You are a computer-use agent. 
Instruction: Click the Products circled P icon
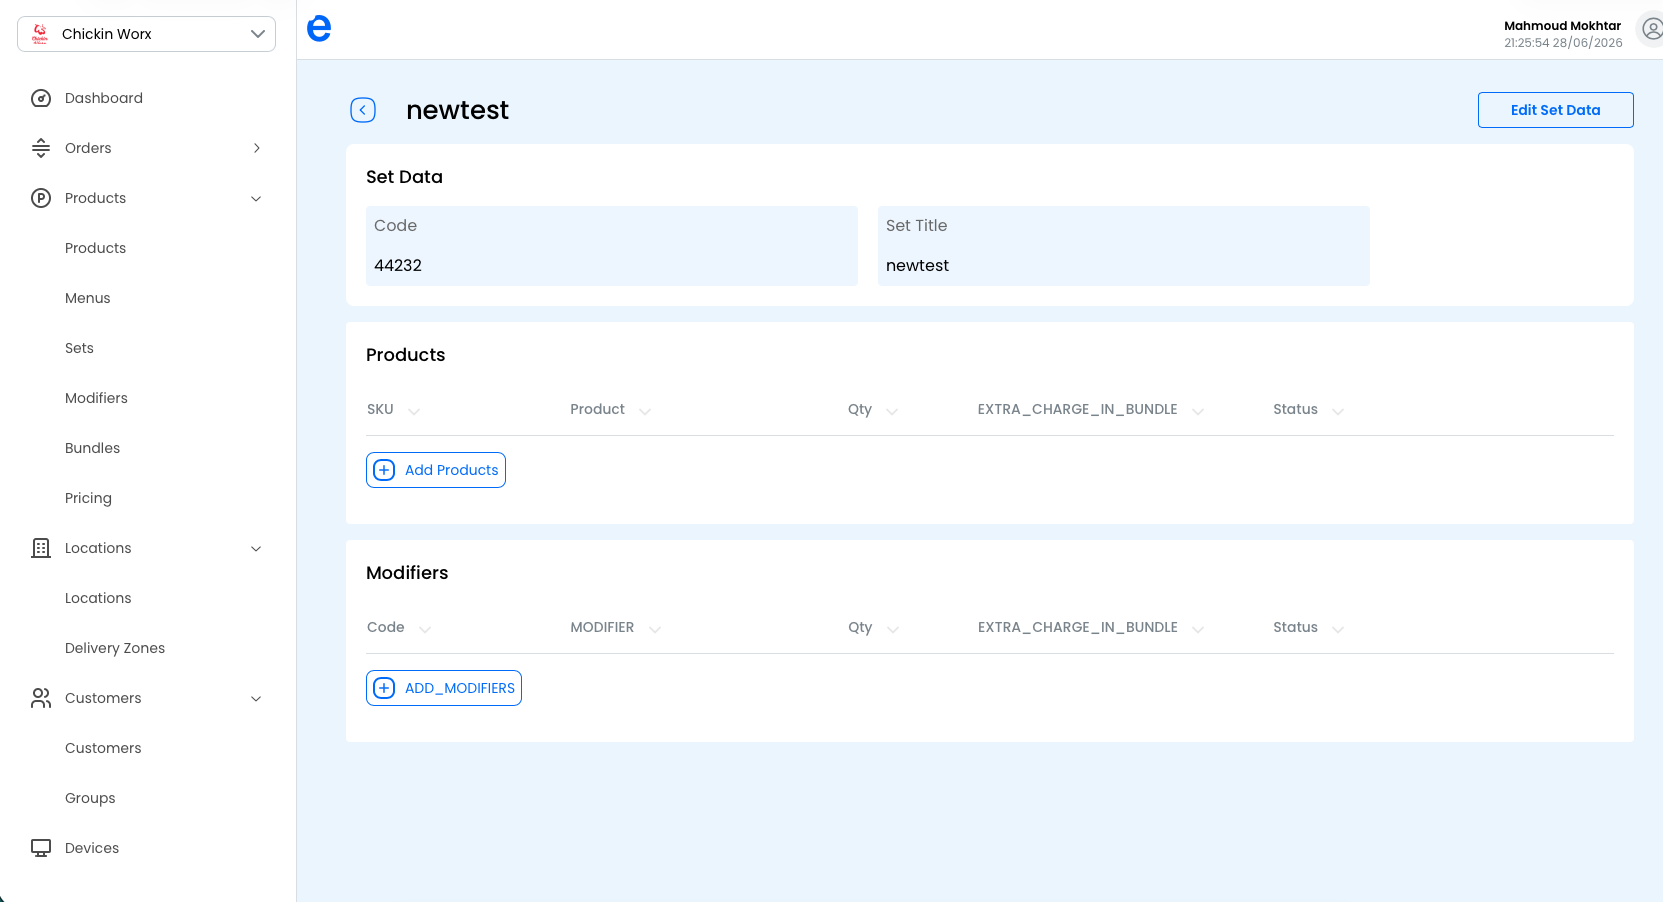click(41, 198)
